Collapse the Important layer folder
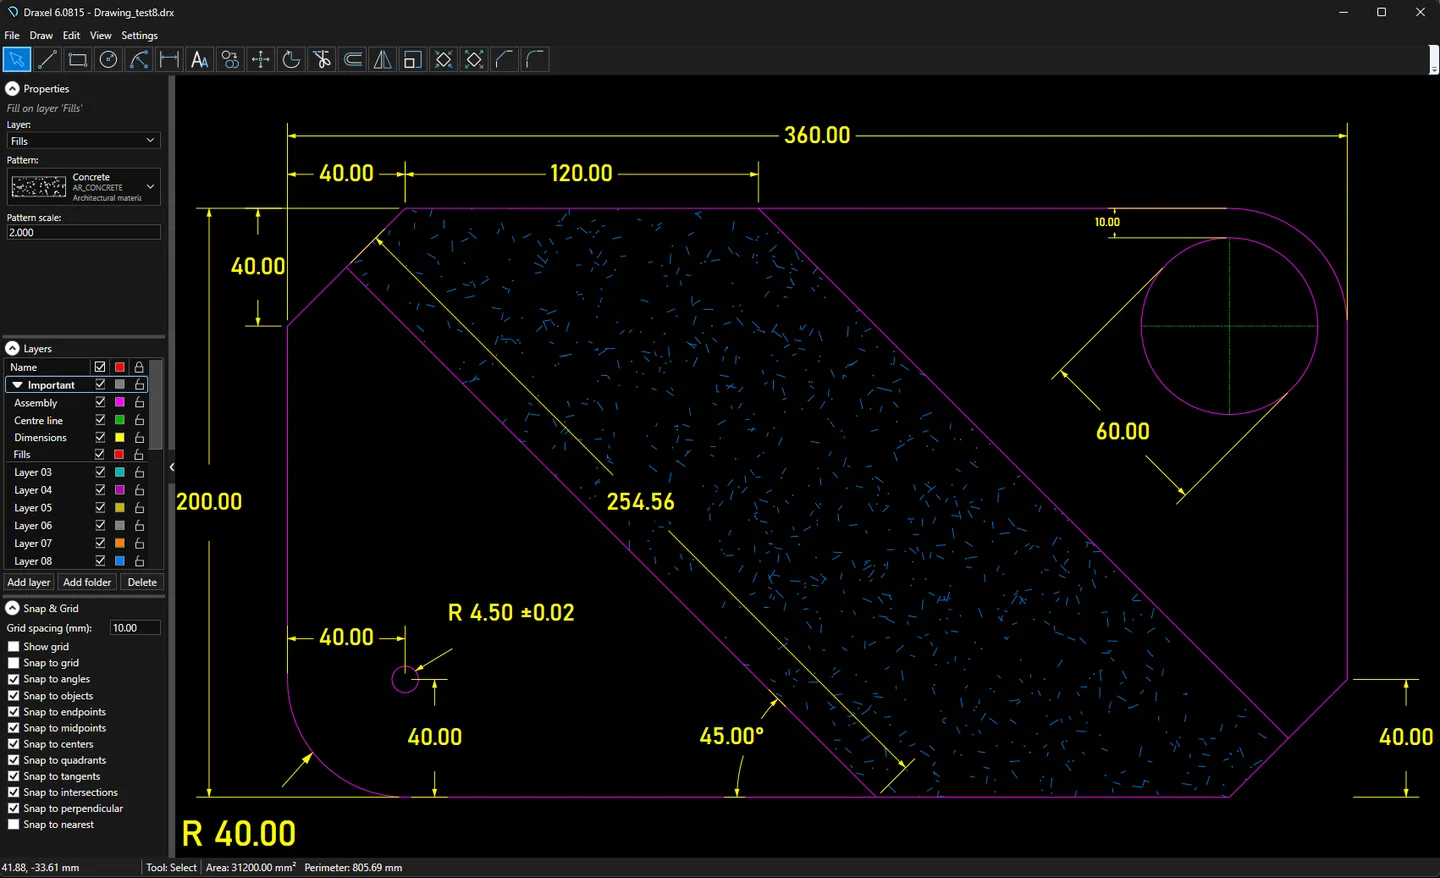Screen dimensions: 1440x878 [18, 385]
